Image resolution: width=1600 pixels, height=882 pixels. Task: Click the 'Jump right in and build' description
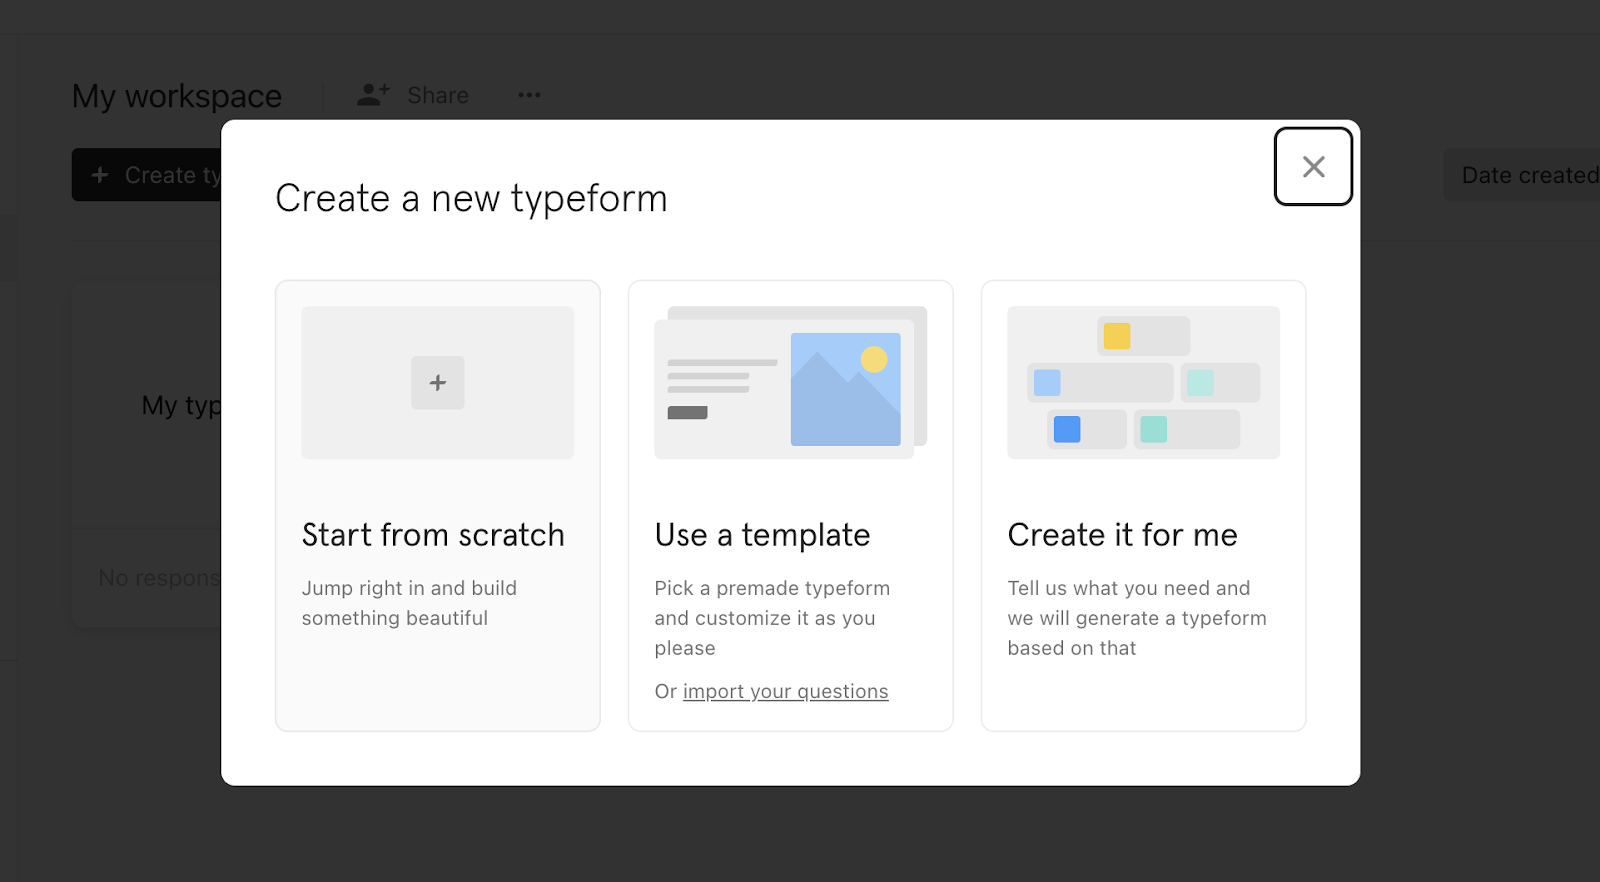click(x=409, y=603)
